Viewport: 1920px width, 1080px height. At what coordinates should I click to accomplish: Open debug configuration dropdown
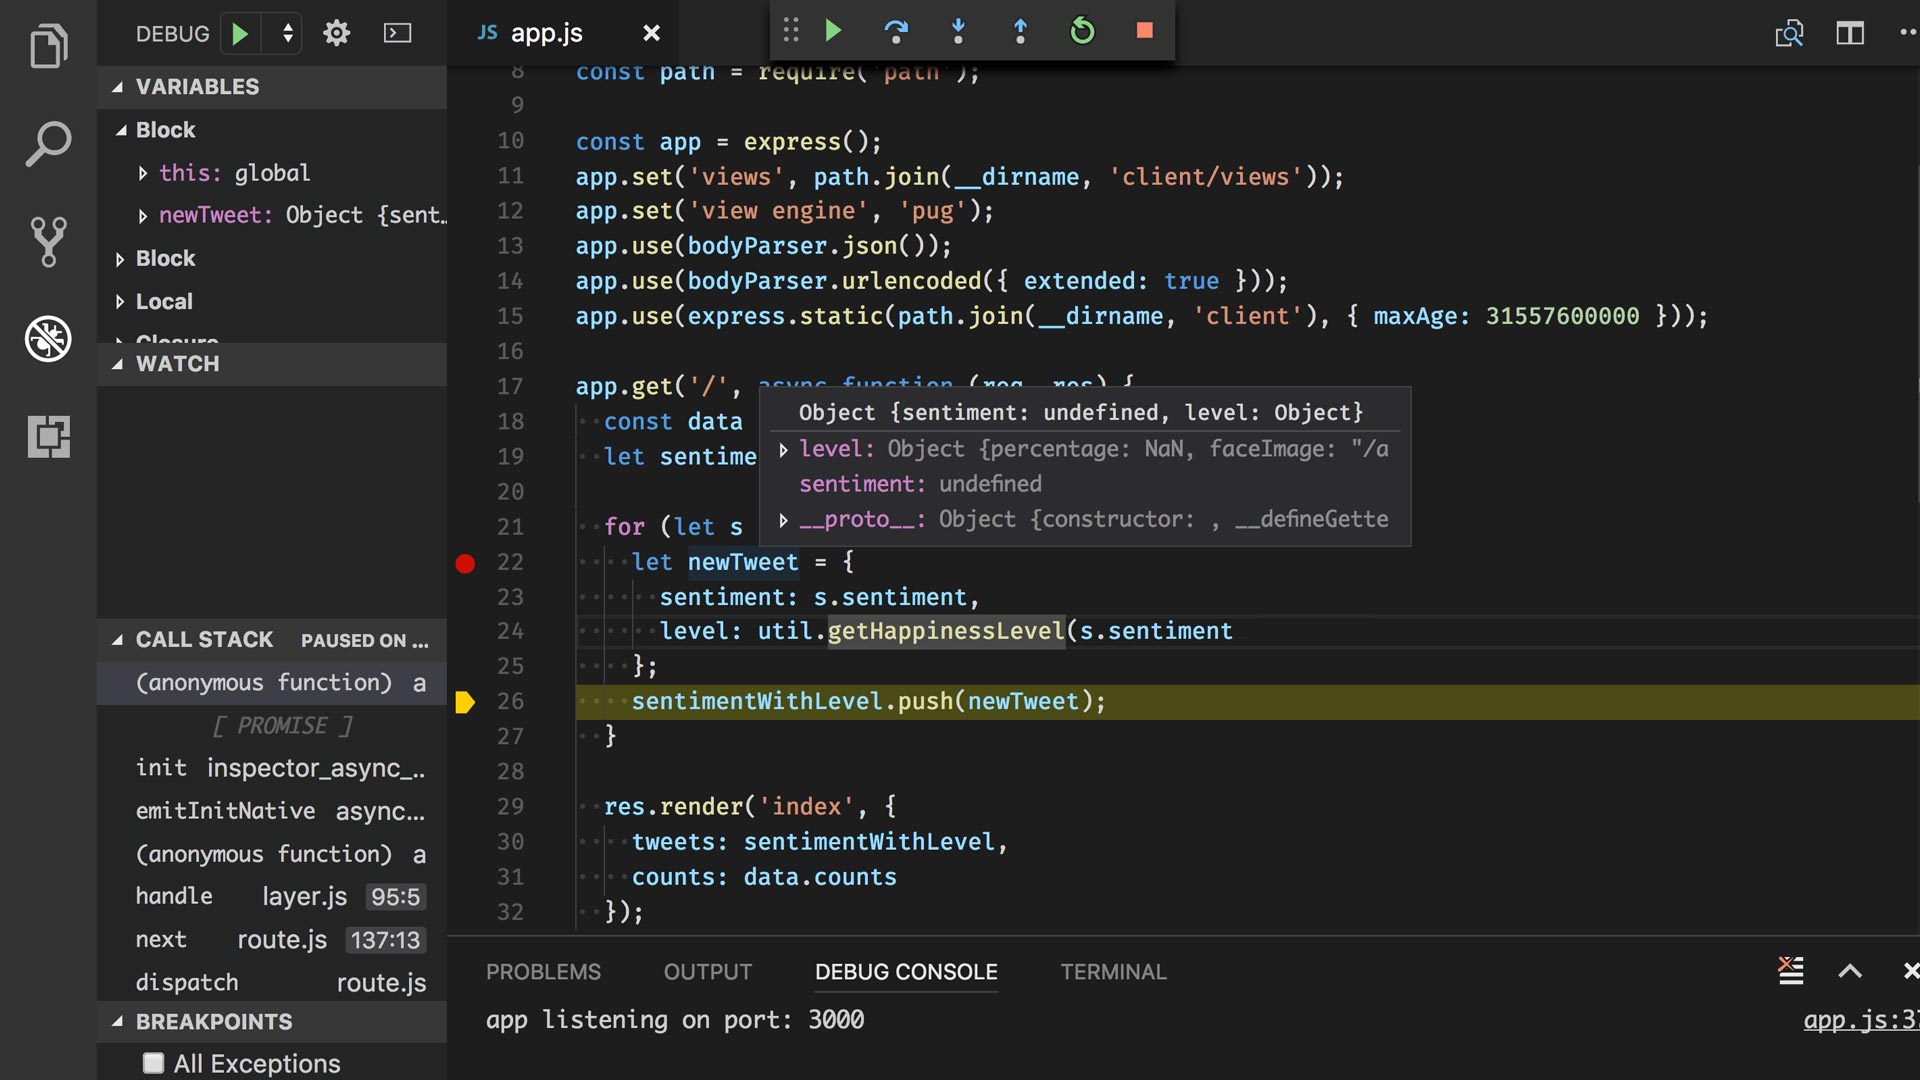click(x=287, y=33)
